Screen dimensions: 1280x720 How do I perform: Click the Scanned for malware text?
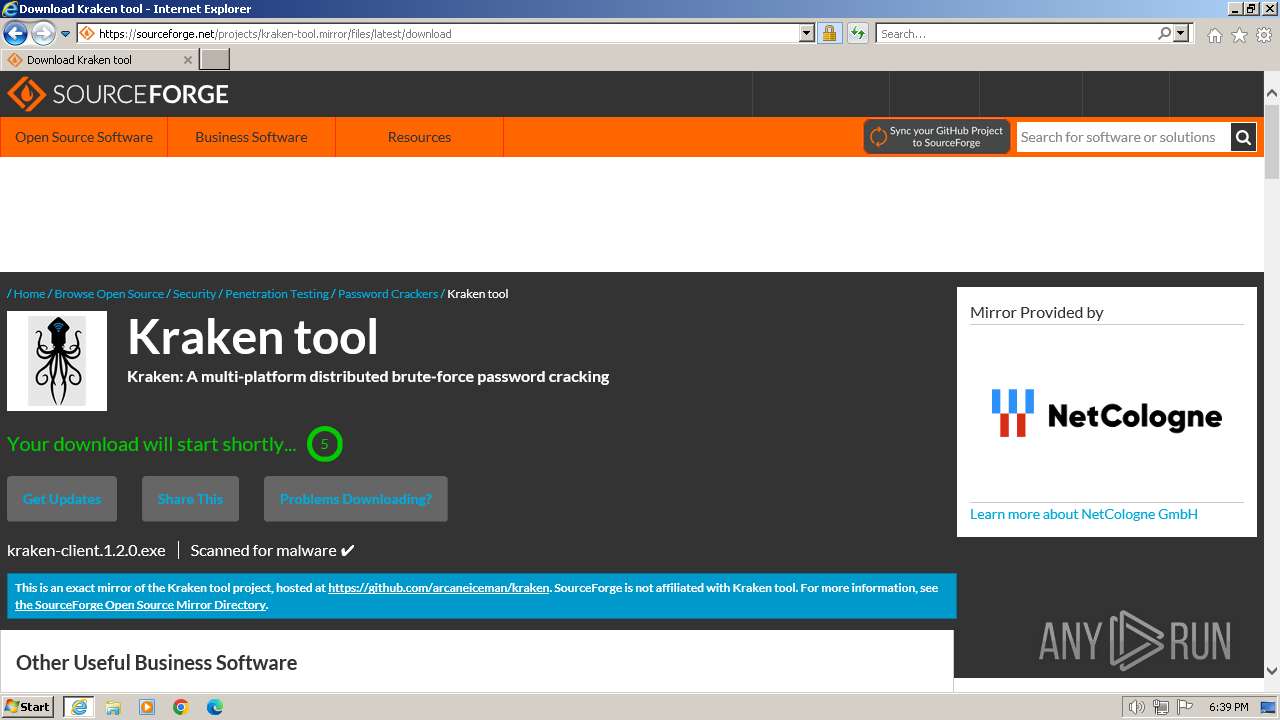click(272, 550)
